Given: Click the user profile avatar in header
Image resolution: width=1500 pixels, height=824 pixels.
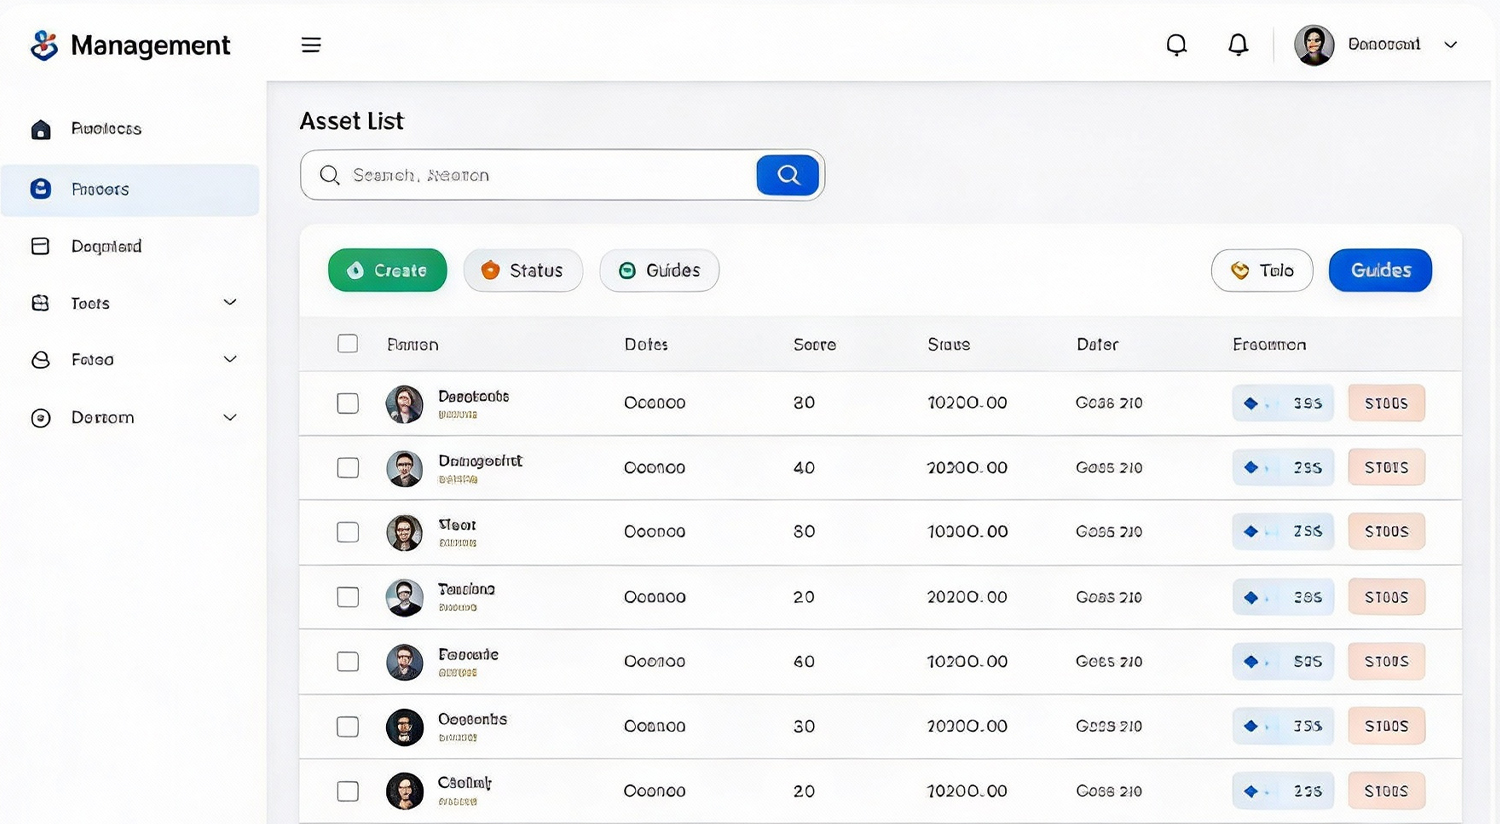Looking at the screenshot, I should point(1314,45).
